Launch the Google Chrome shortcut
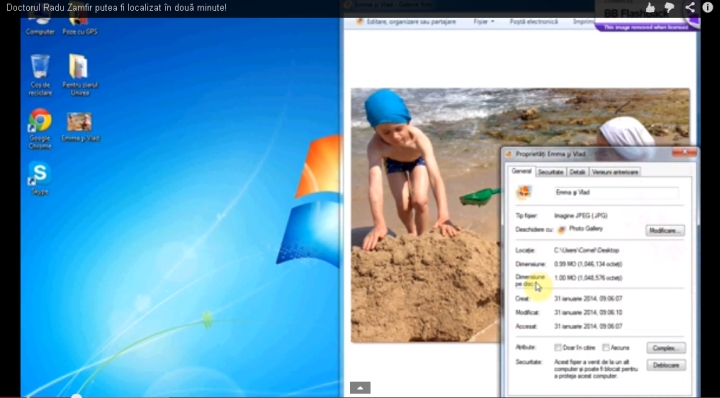The width and height of the screenshot is (720, 398). click(x=40, y=129)
